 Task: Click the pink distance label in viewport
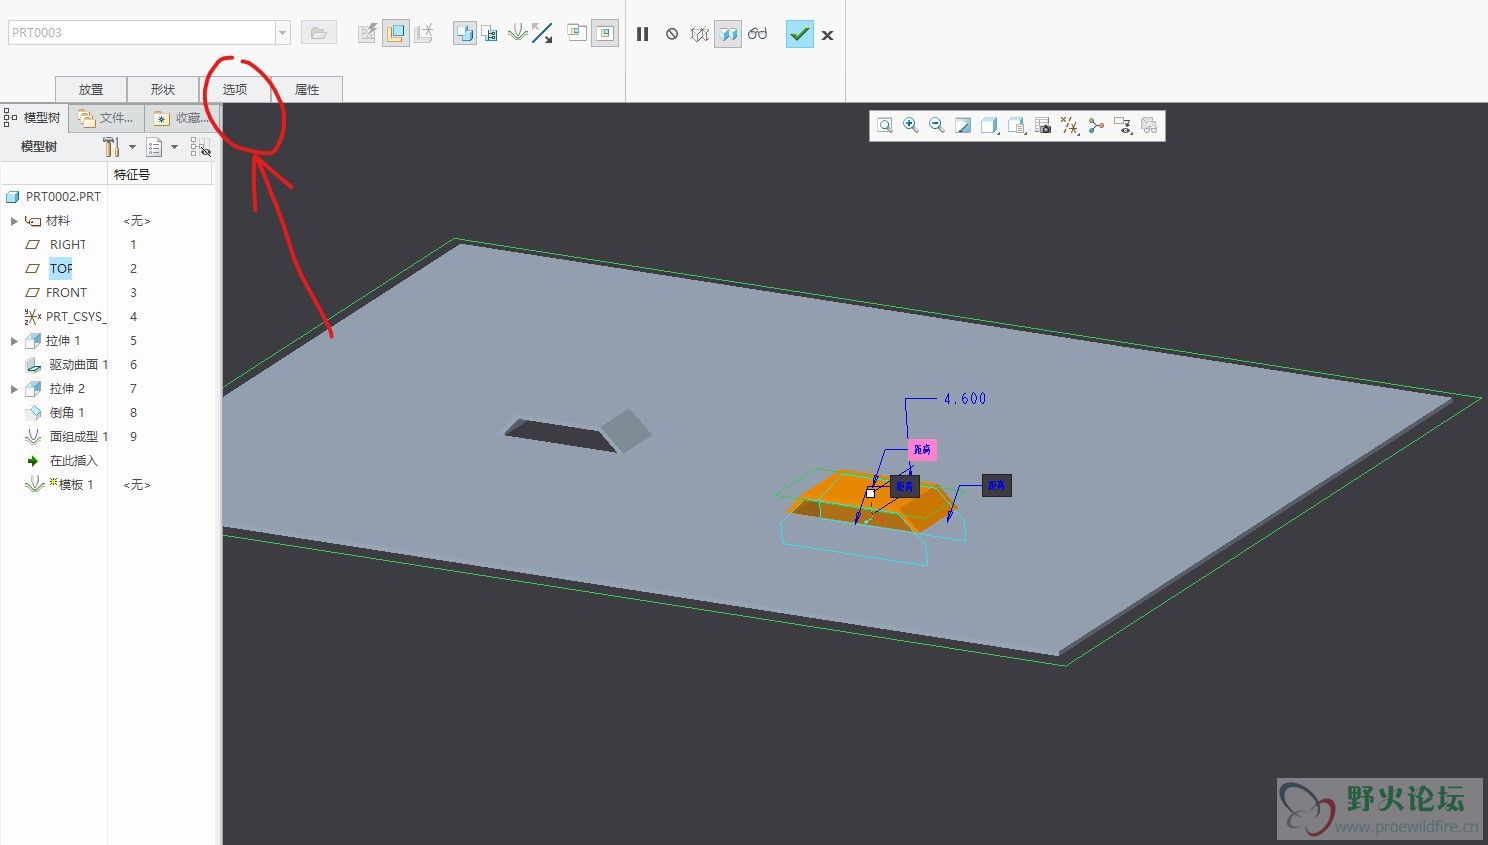point(922,450)
